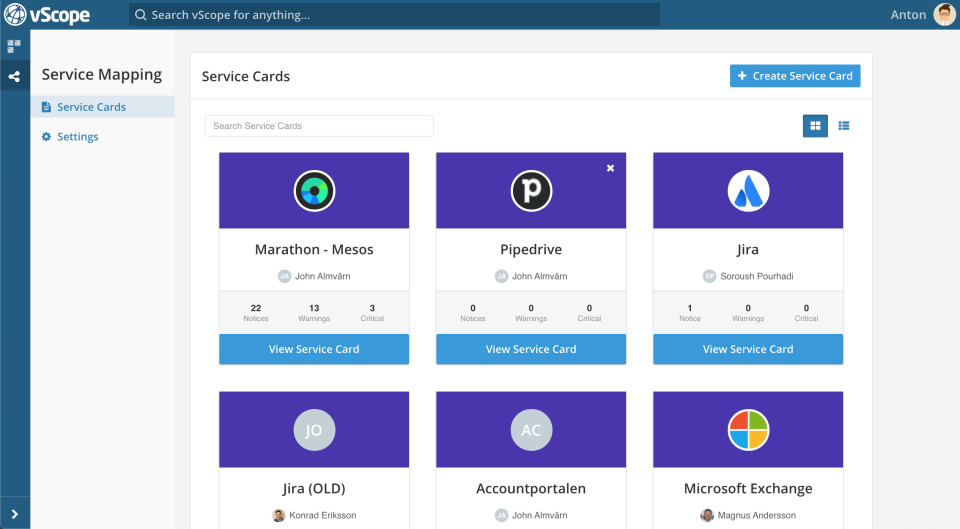This screenshot has width=960, height=529.
Task: Open the Anton user name menu
Action: click(x=908, y=15)
